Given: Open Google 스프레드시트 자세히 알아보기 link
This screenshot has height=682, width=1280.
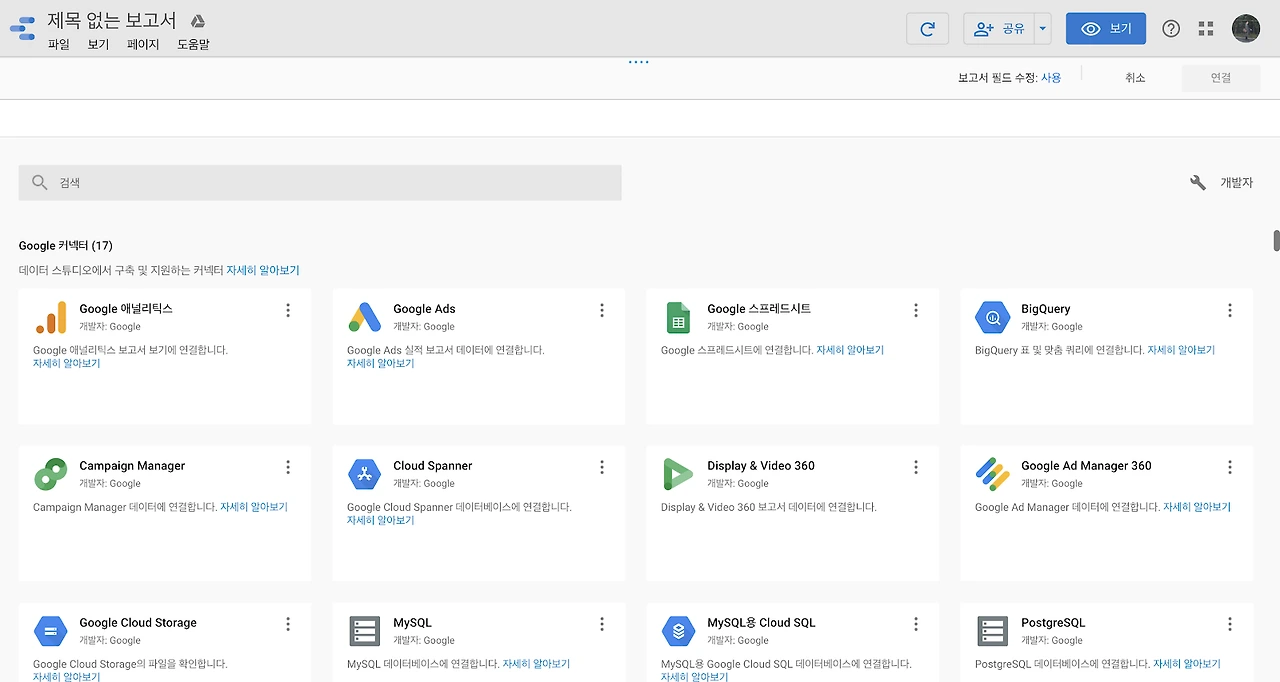Looking at the screenshot, I should click(x=850, y=351).
